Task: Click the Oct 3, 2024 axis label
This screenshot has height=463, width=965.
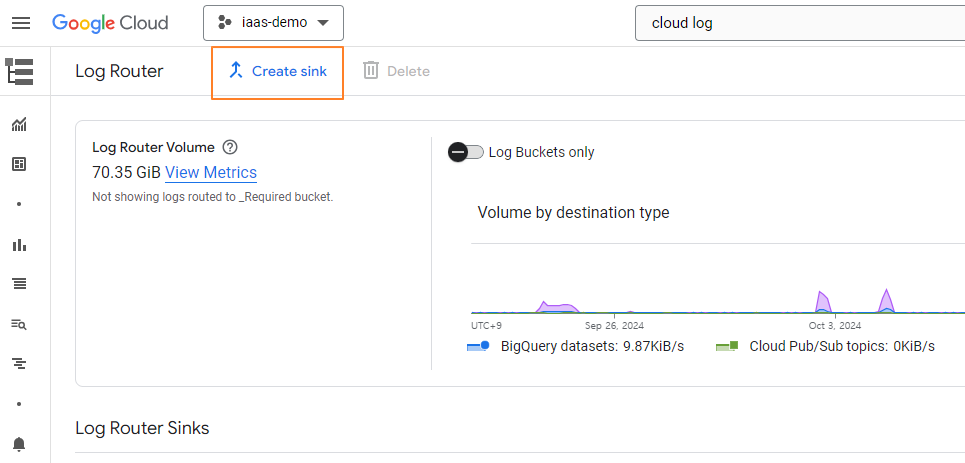Action: coord(835,326)
